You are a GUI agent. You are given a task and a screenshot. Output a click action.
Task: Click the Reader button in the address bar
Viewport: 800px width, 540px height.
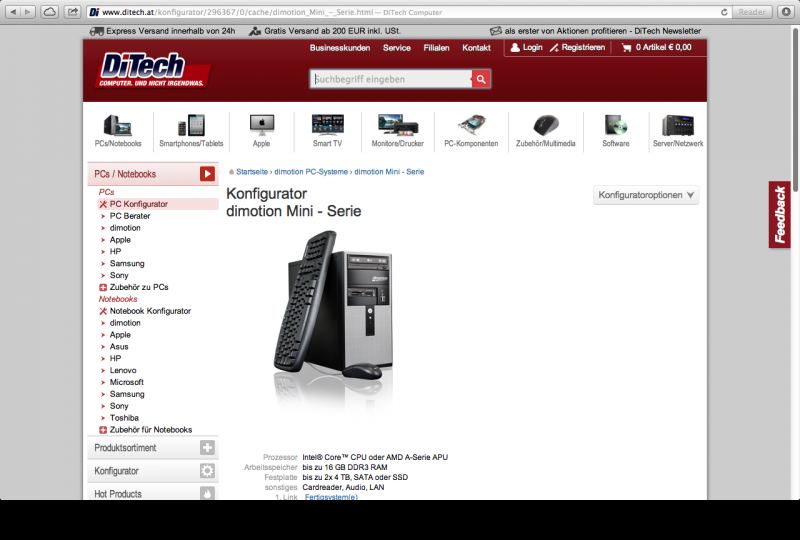tap(752, 12)
